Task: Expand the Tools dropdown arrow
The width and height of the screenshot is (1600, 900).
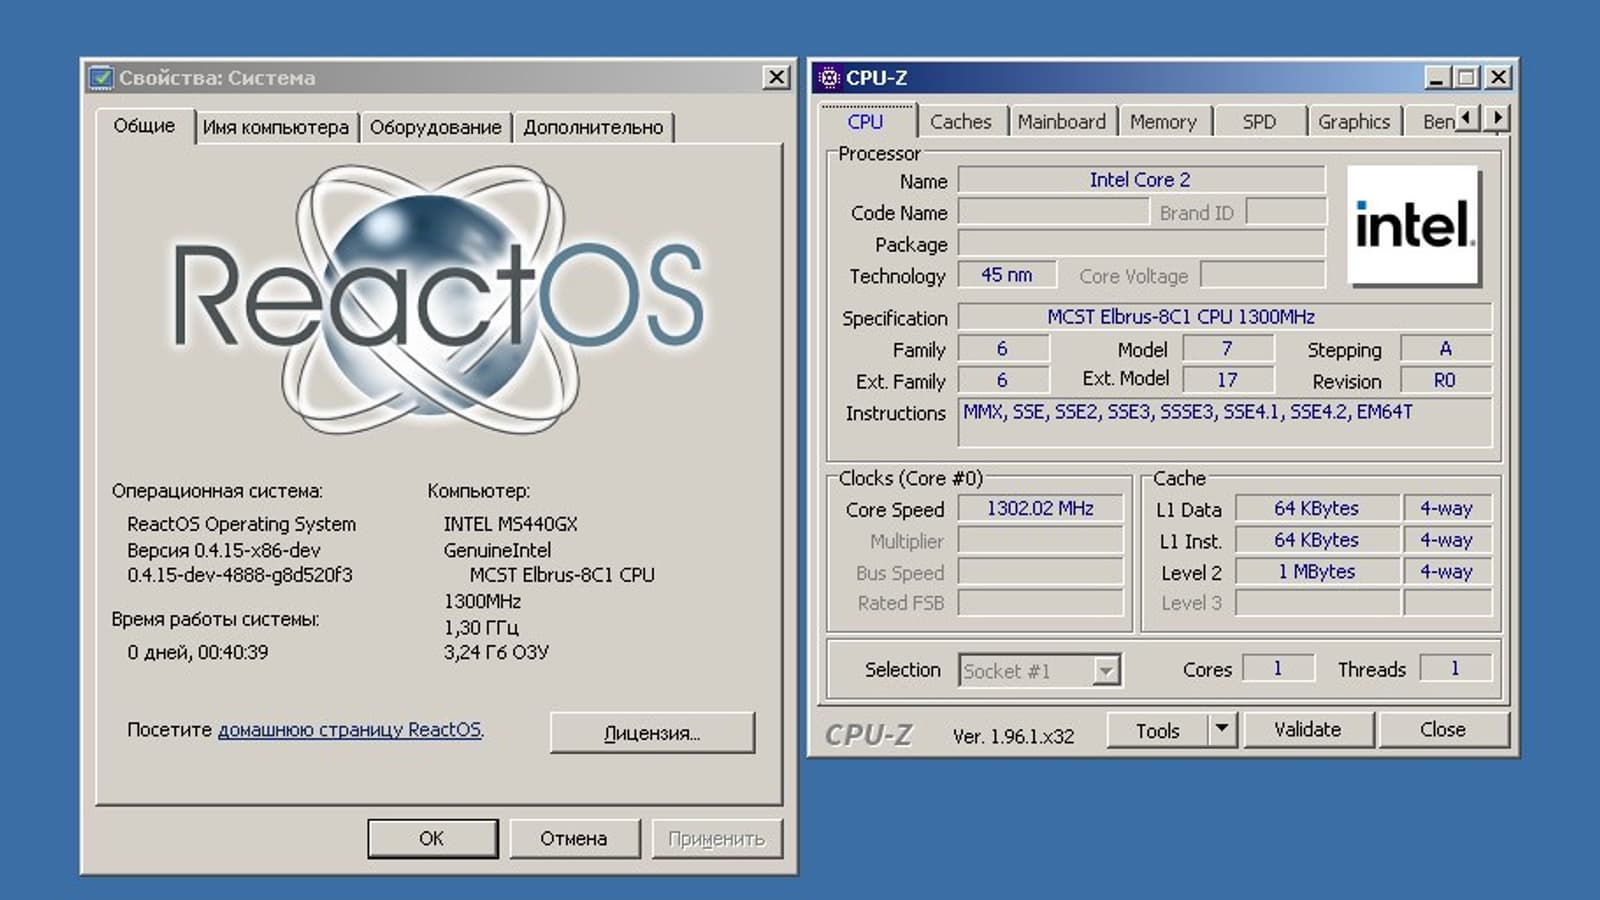Action: click(1222, 729)
